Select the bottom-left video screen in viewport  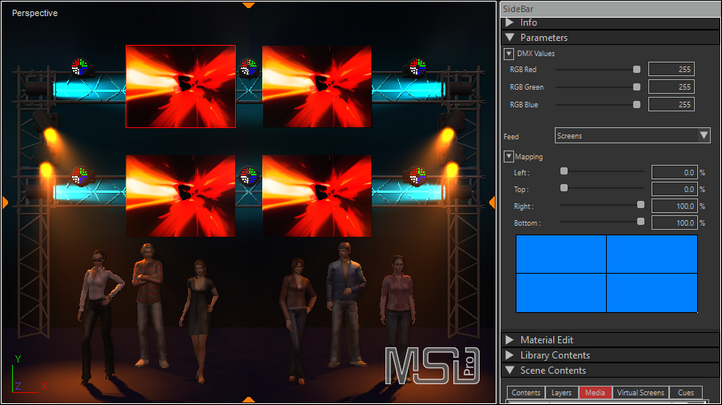180,196
